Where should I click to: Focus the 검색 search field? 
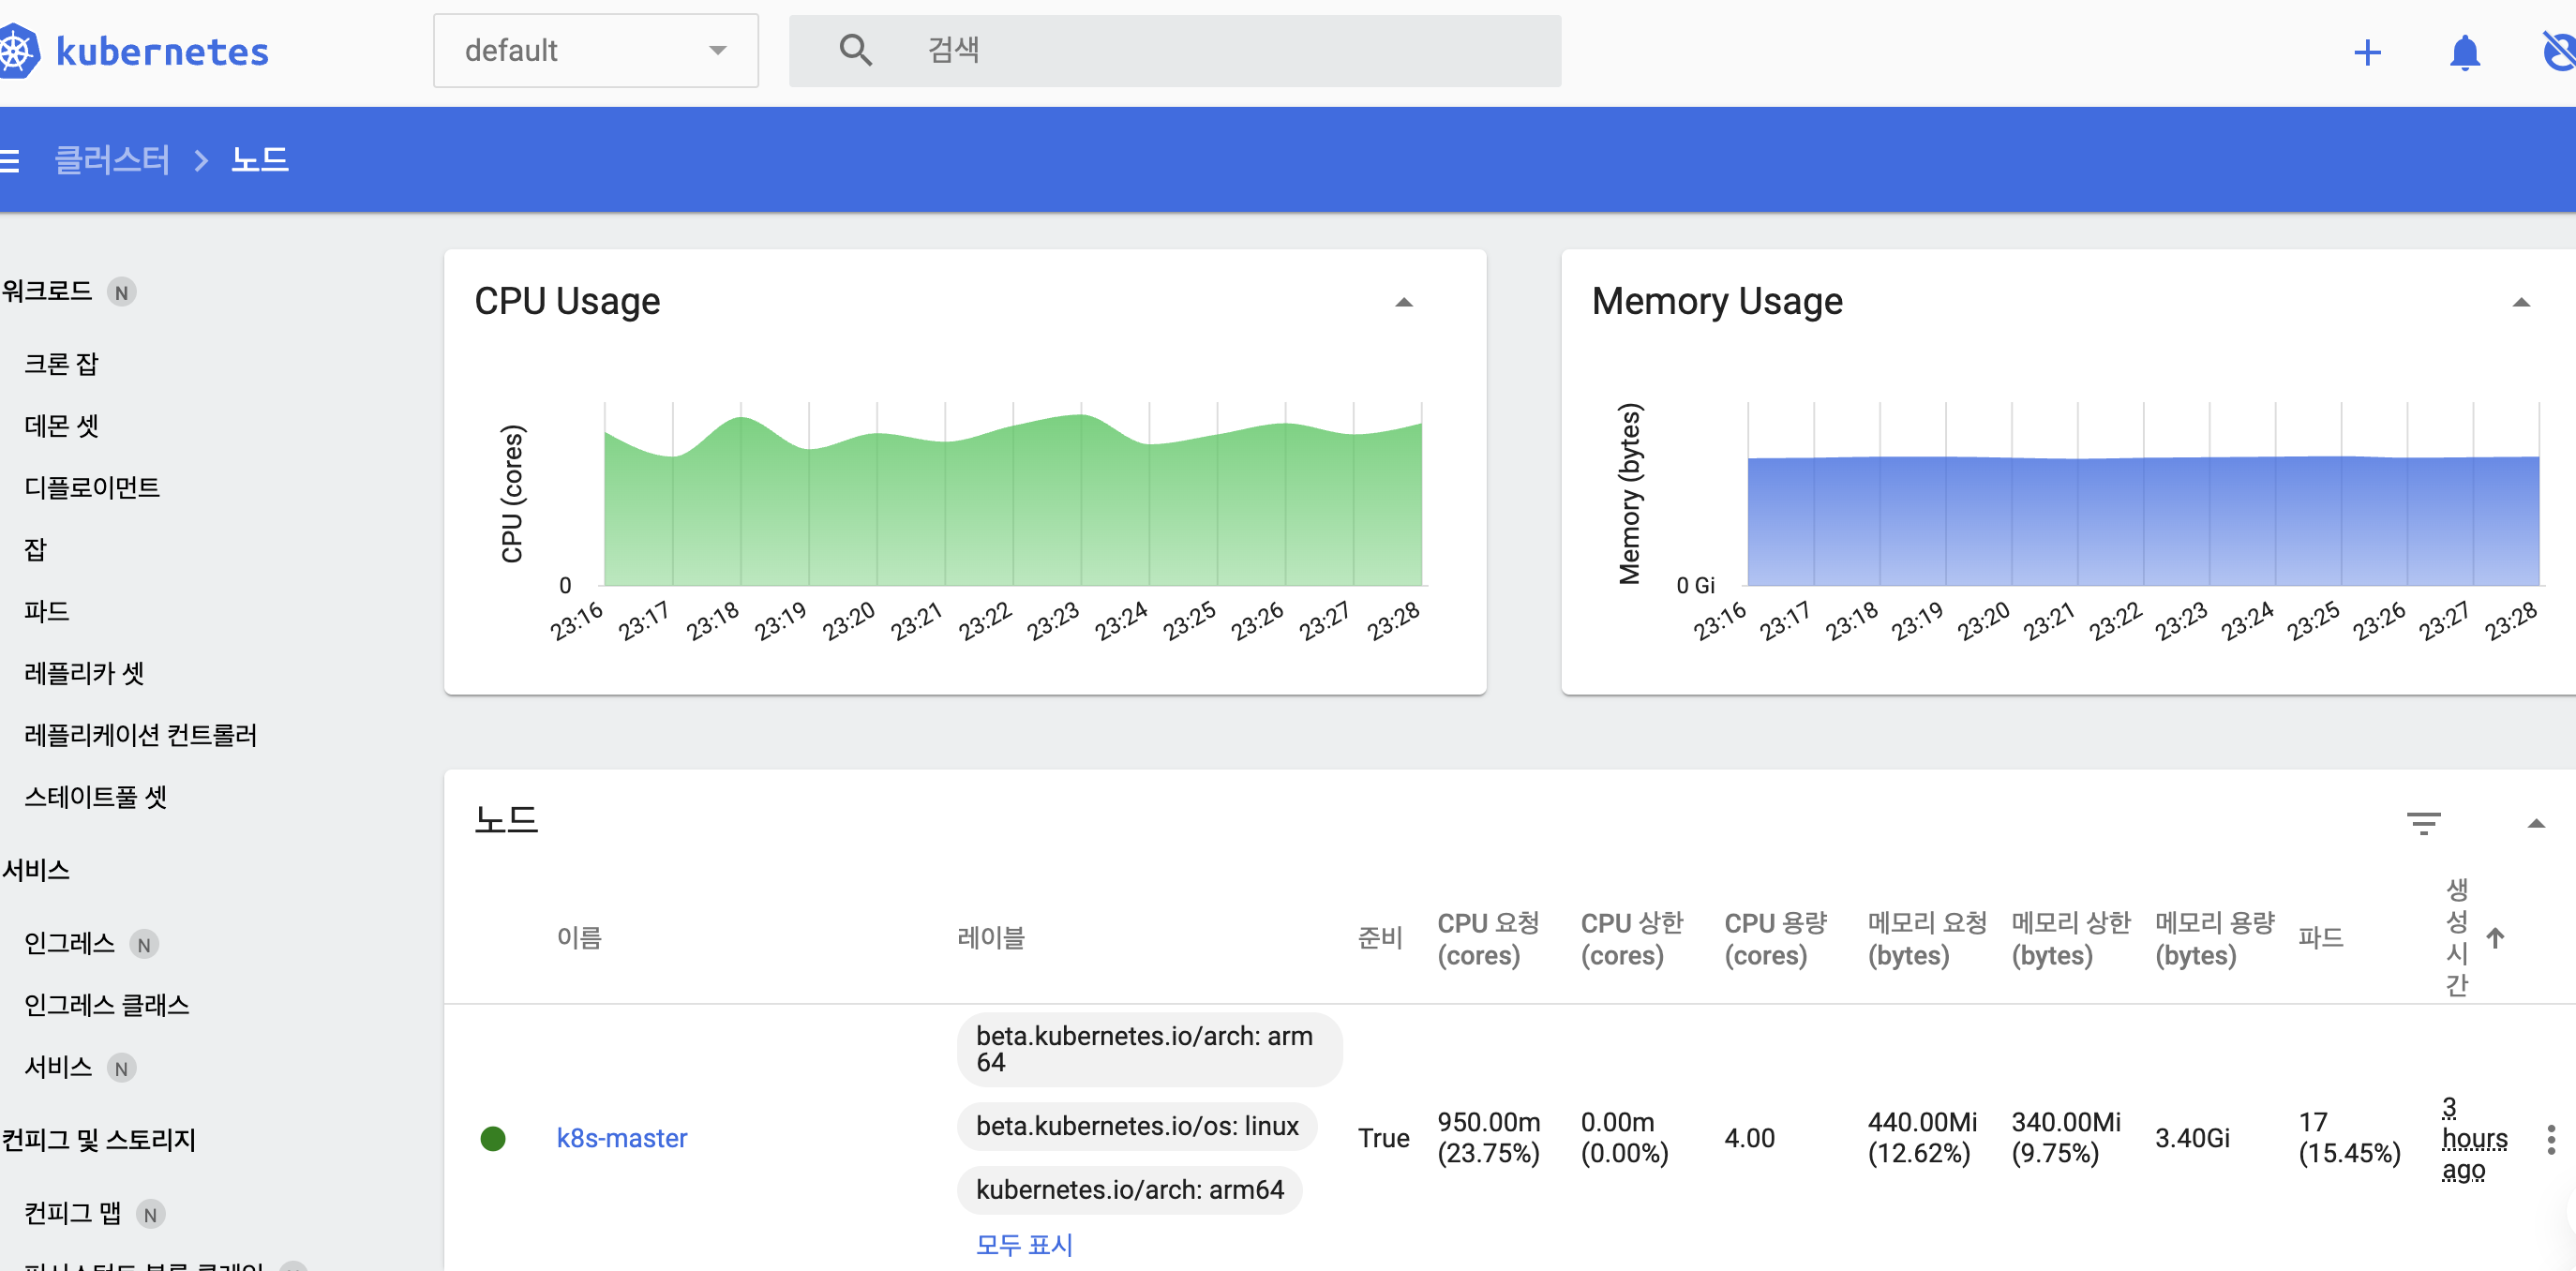(1200, 50)
